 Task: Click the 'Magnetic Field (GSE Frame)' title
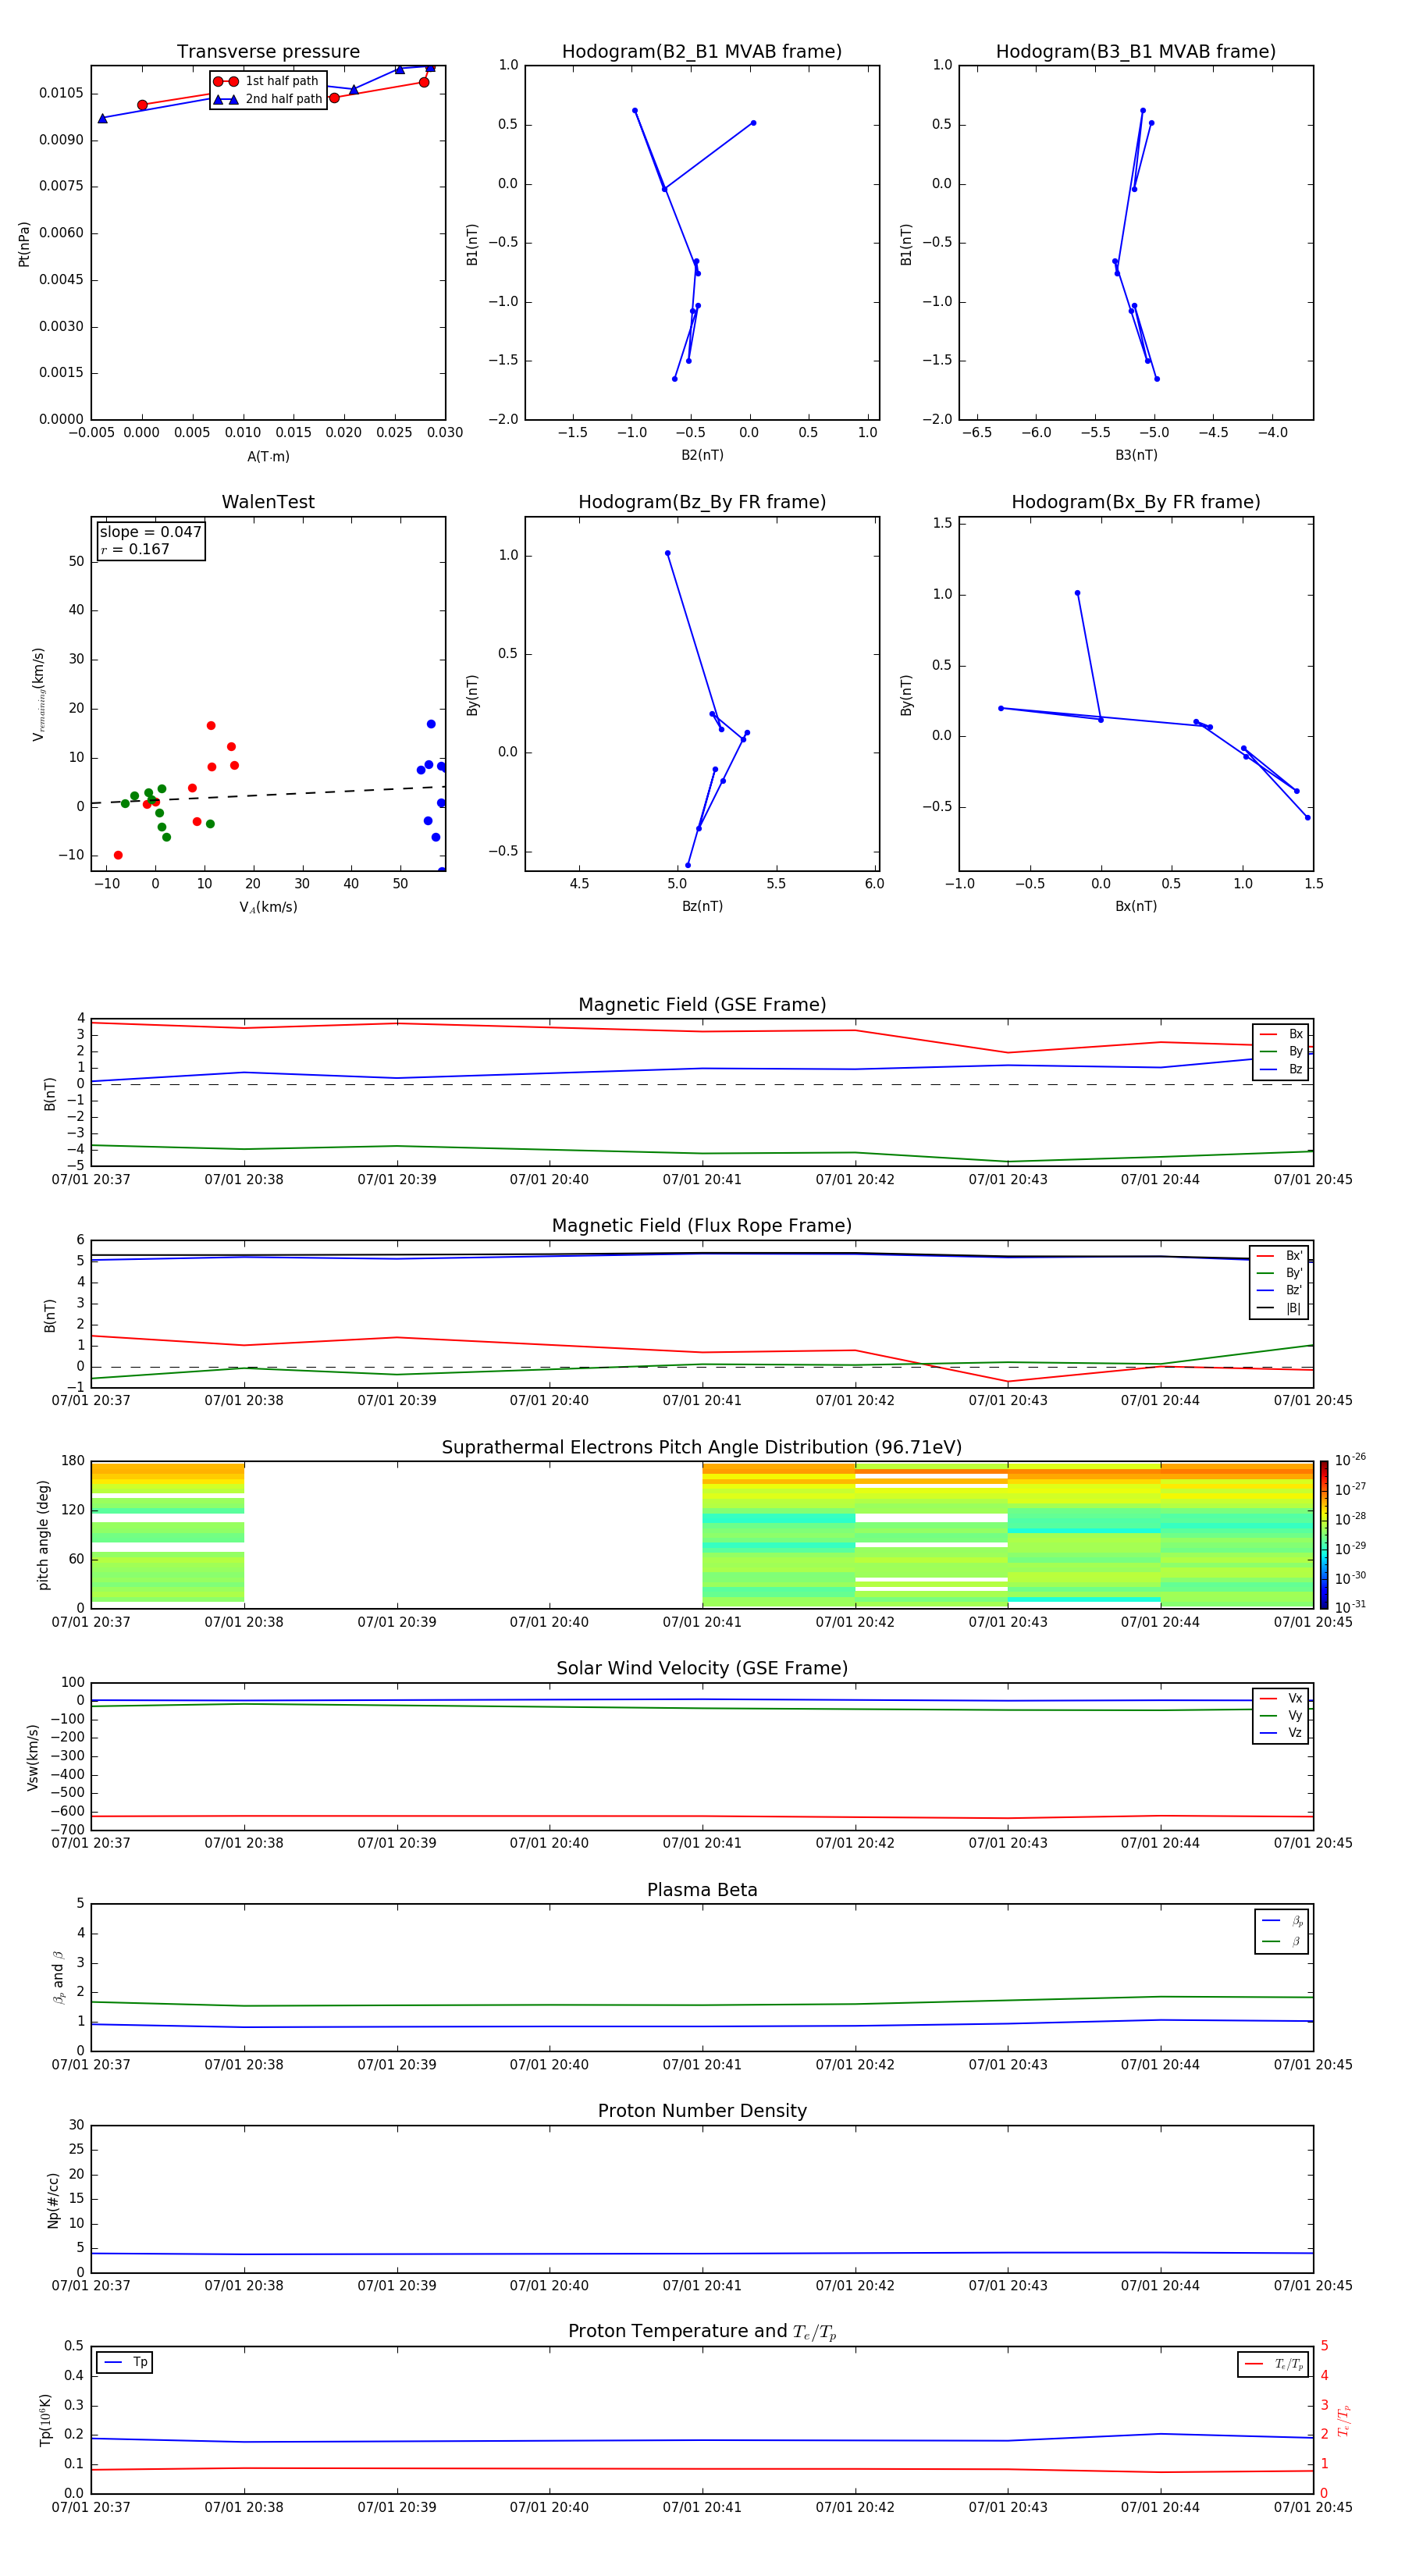pos(702,1005)
